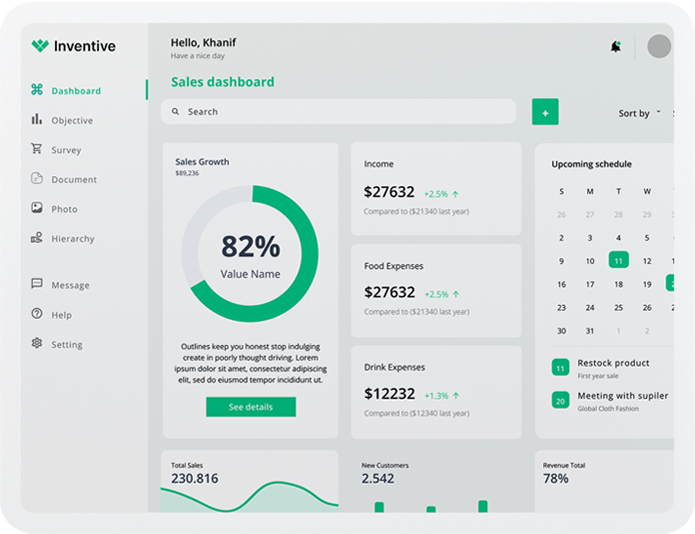Open the user profile avatar

coord(659,46)
